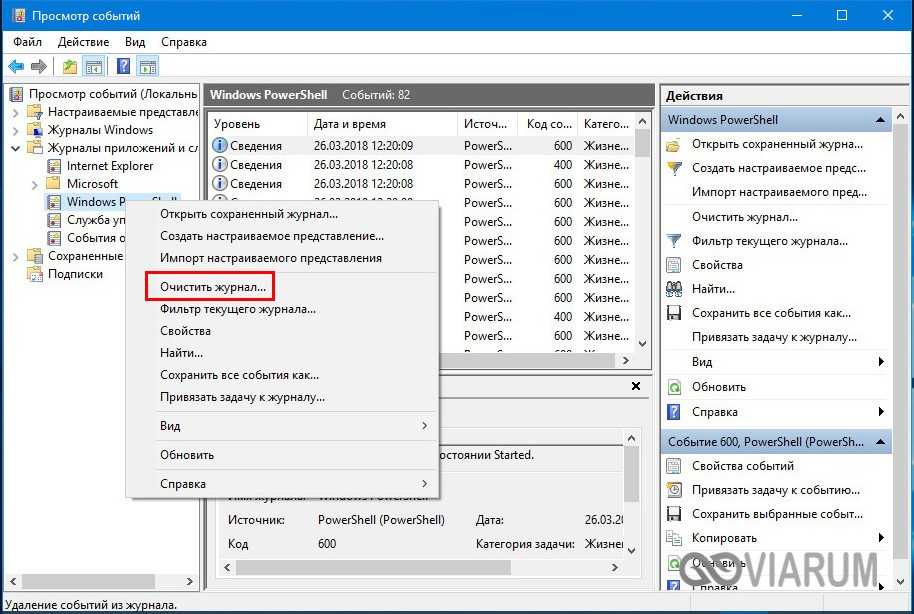Click the blue Help icon in the toolbar
914x614 pixels.
[x=124, y=67]
